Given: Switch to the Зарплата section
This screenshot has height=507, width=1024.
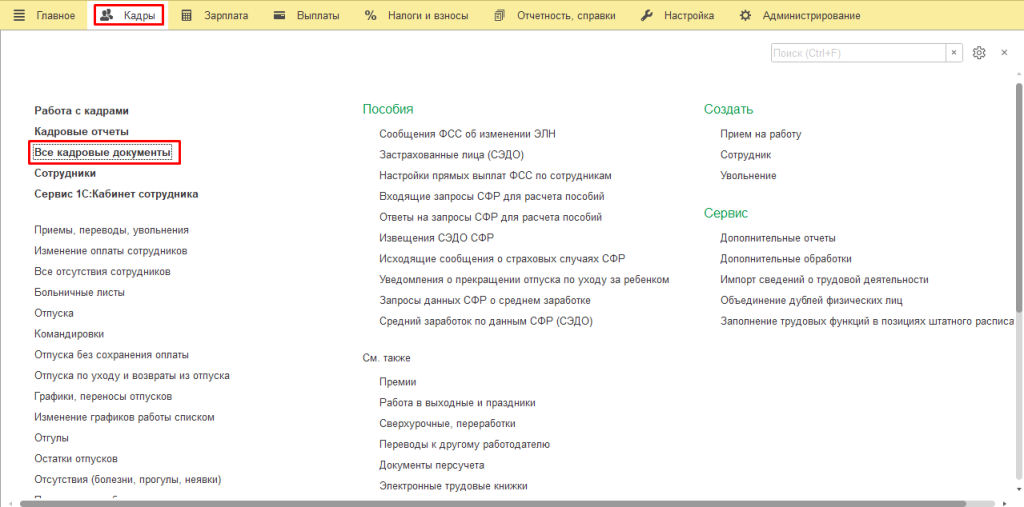Looking at the screenshot, I should point(226,15).
